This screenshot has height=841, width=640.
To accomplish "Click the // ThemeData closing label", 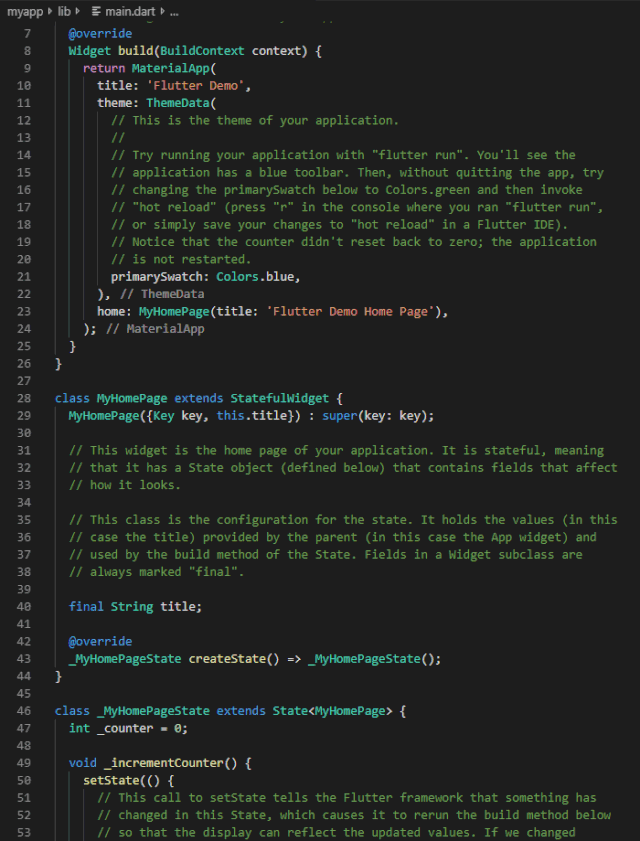I will [163, 294].
